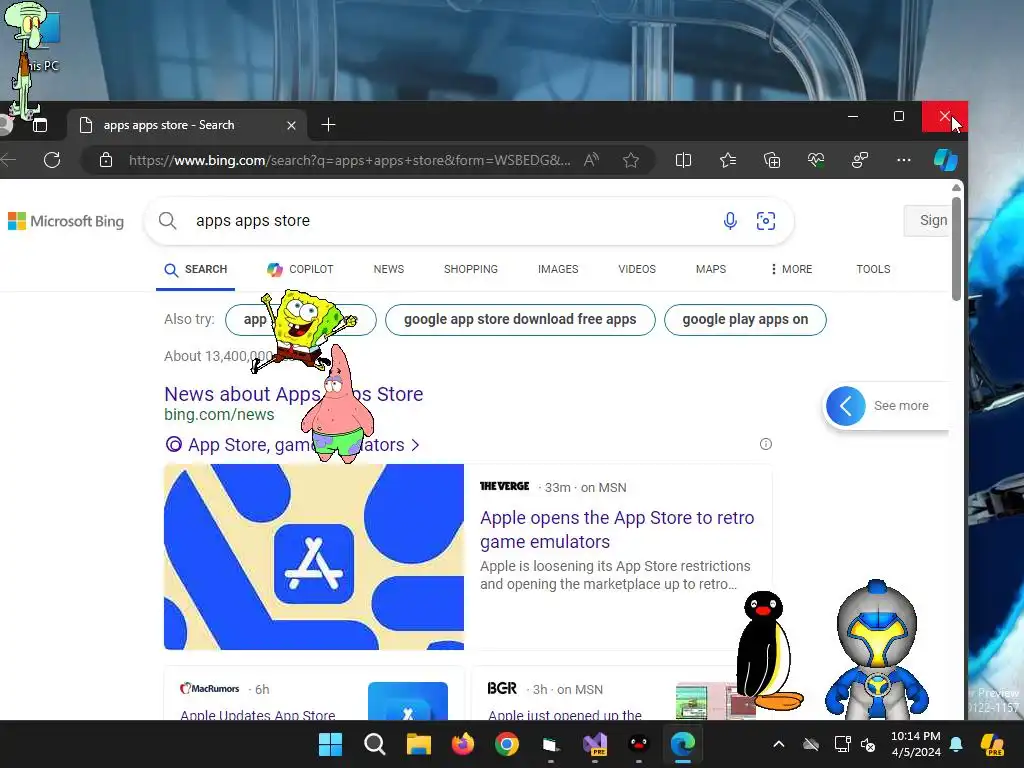The image size is (1024, 768).
Task: Click the Bing search magnifier icon
Action: [x=168, y=221]
